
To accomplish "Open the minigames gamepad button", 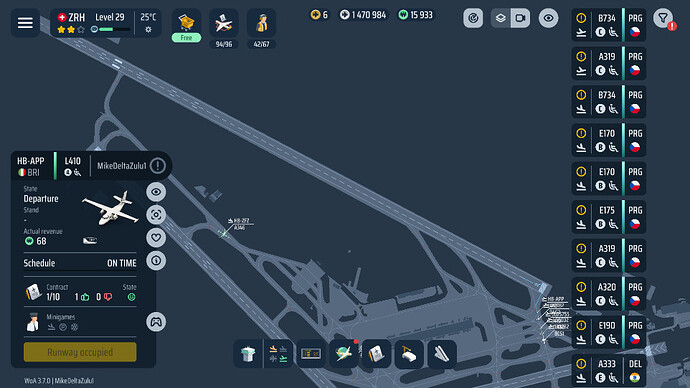I will 156,322.
